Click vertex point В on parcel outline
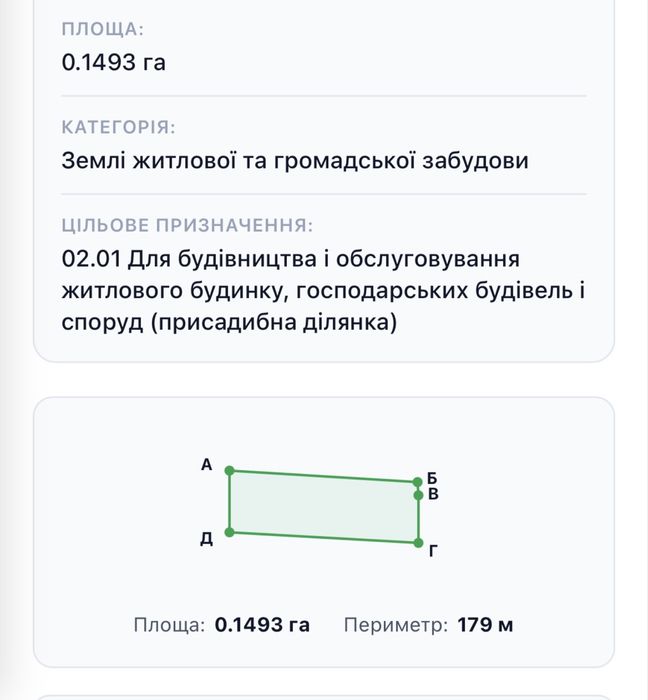Image resolution: width=648 pixels, height=700 pixels. [x=418, y=495]
